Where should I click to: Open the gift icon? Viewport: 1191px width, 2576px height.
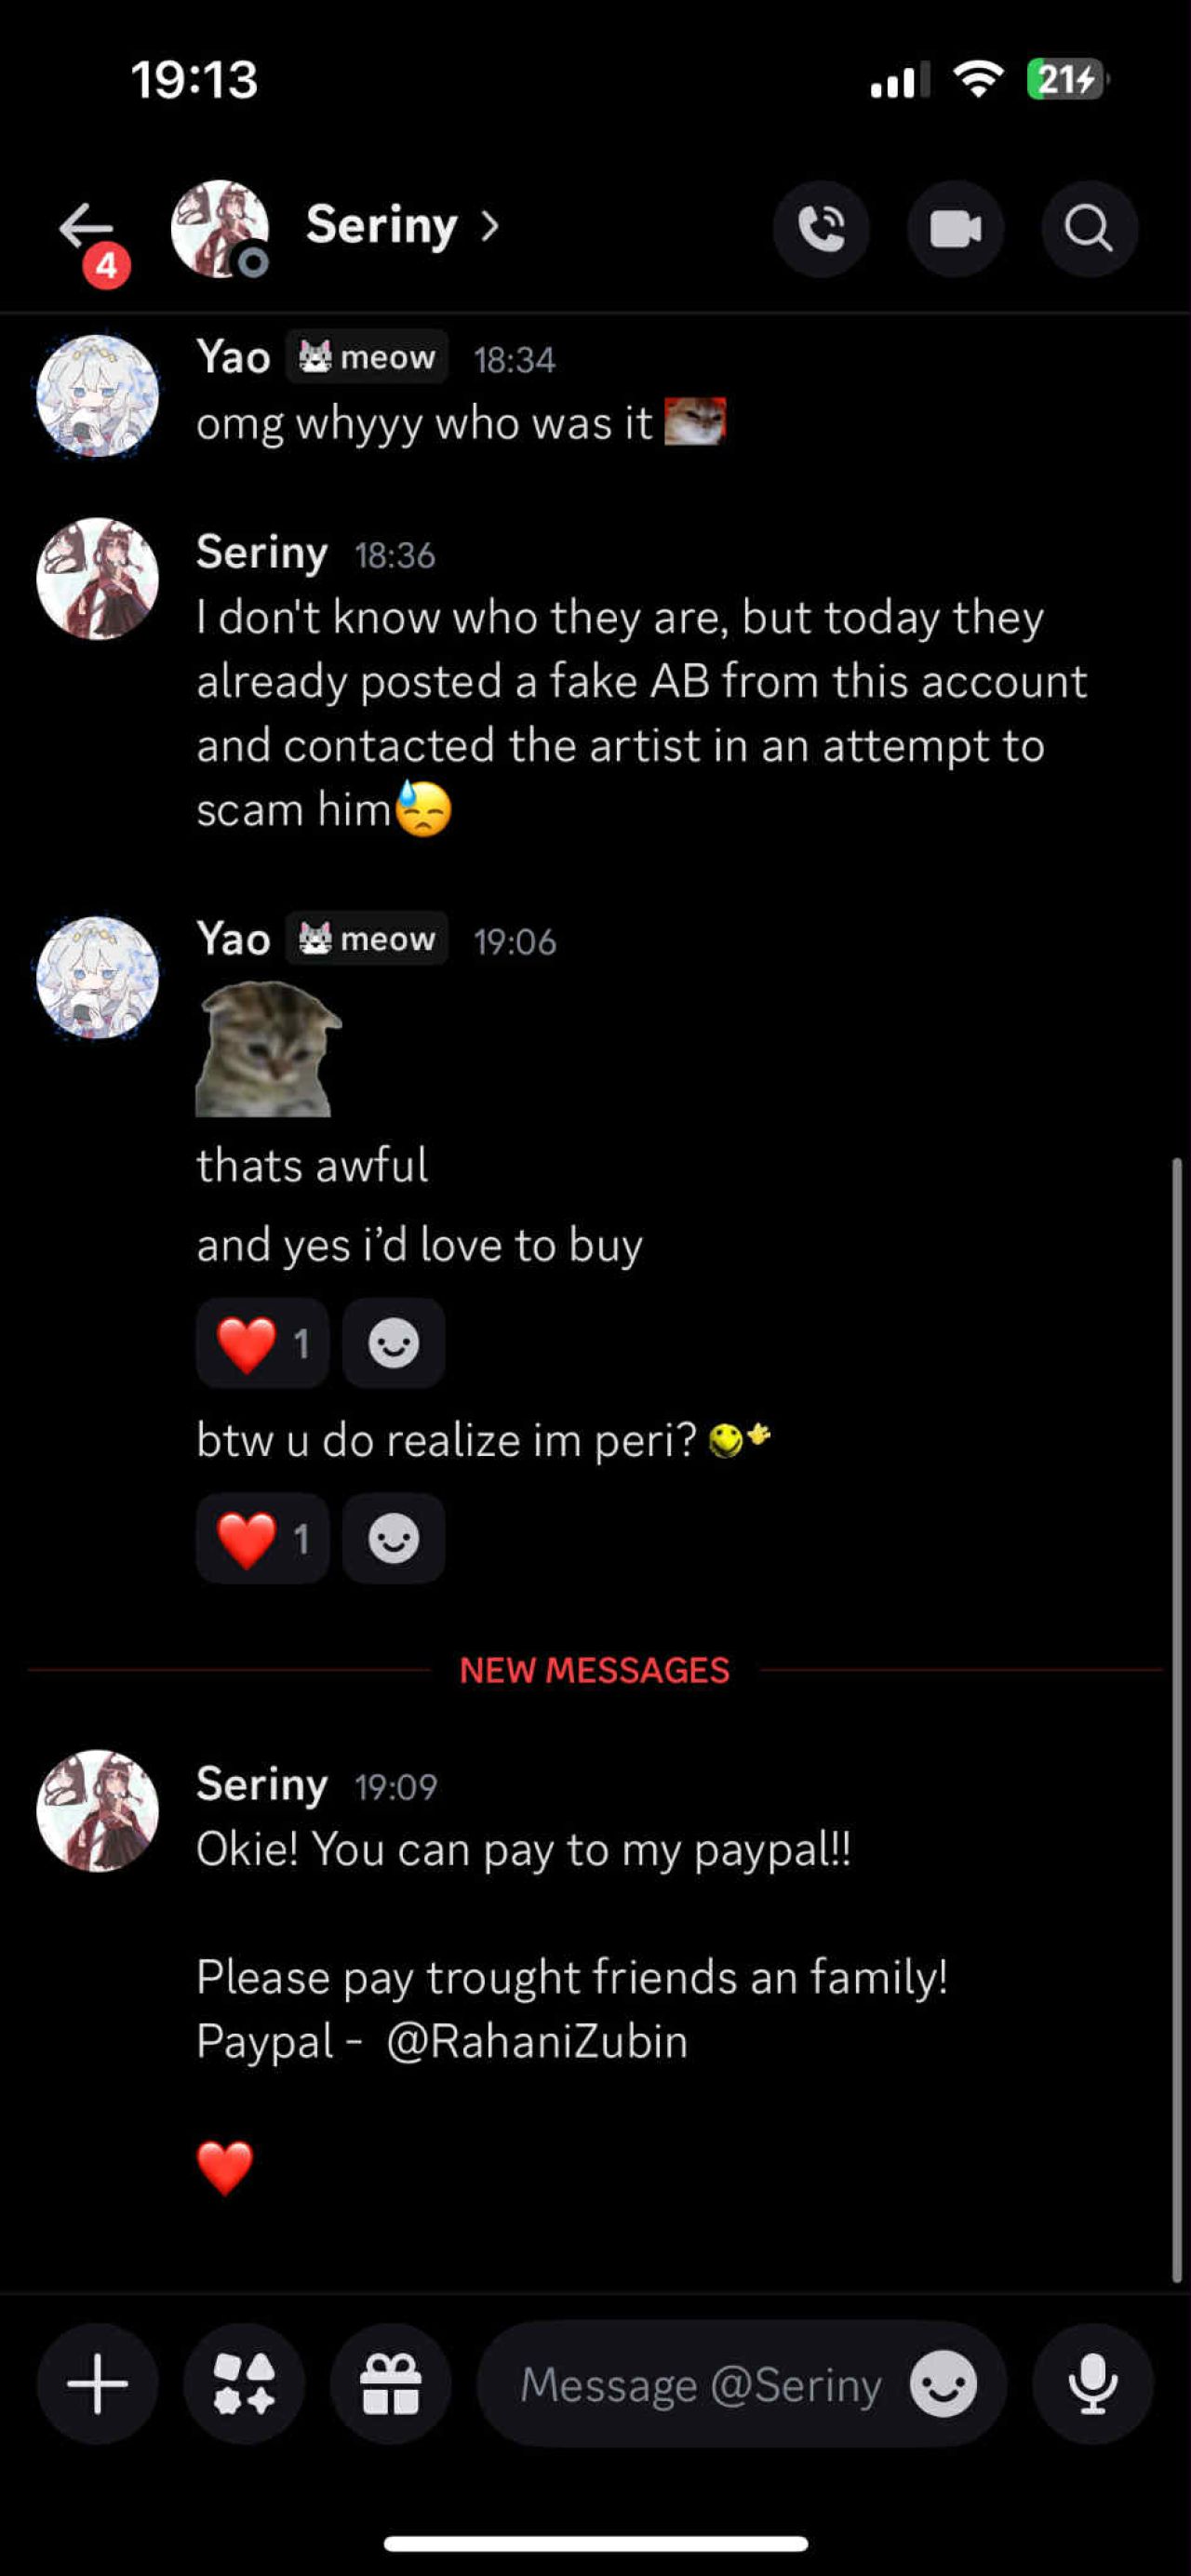[x=391, y=2384]
